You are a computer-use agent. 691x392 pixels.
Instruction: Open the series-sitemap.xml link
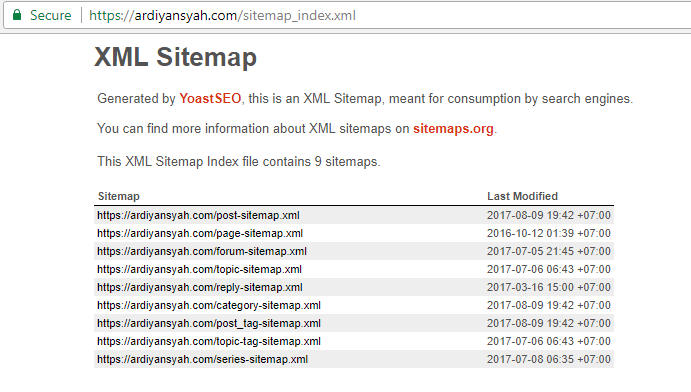202,359
